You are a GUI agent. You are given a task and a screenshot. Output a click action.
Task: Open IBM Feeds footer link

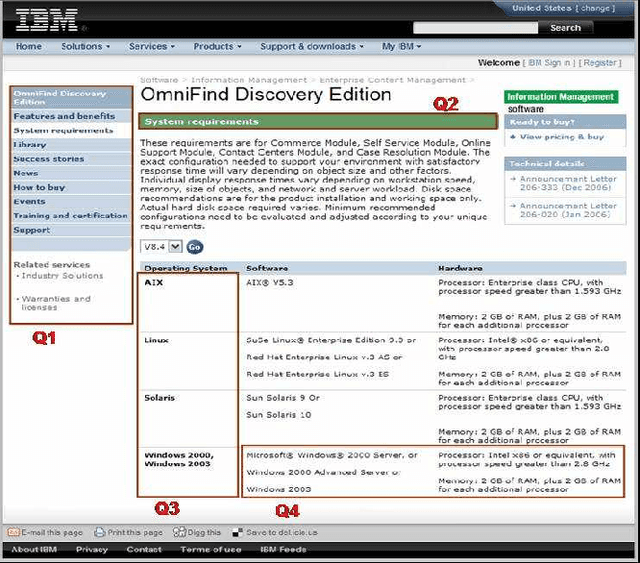click(x=283, y=550)
